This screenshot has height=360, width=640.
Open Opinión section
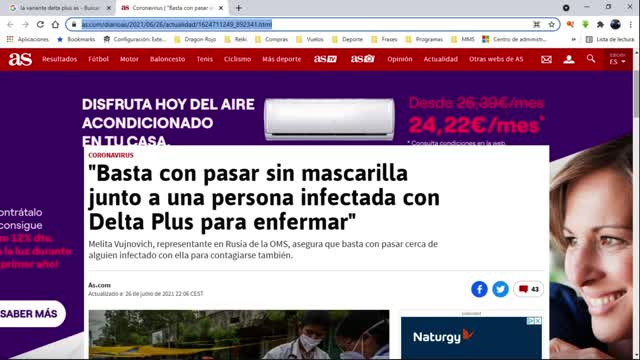click(400, 59)
